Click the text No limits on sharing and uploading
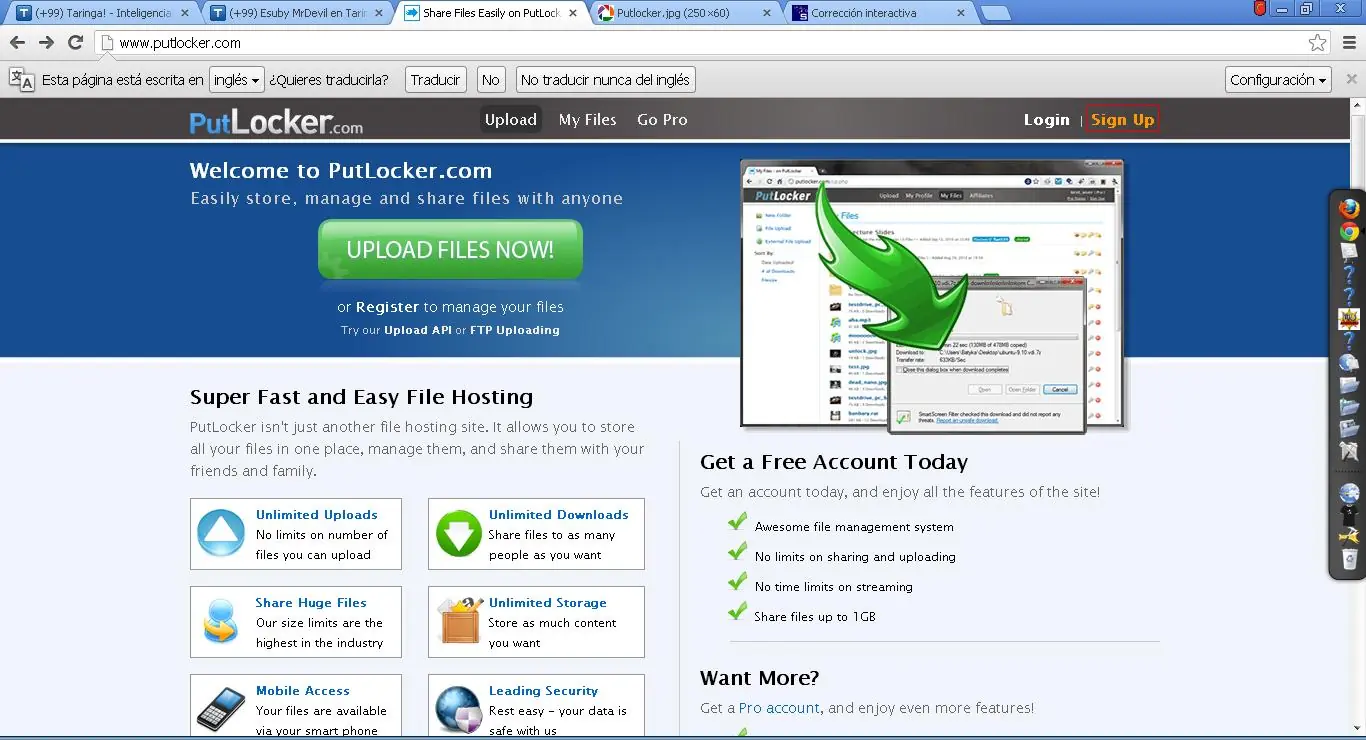Viewport: 1366px width, 740px height. click(x=855, y=557)
